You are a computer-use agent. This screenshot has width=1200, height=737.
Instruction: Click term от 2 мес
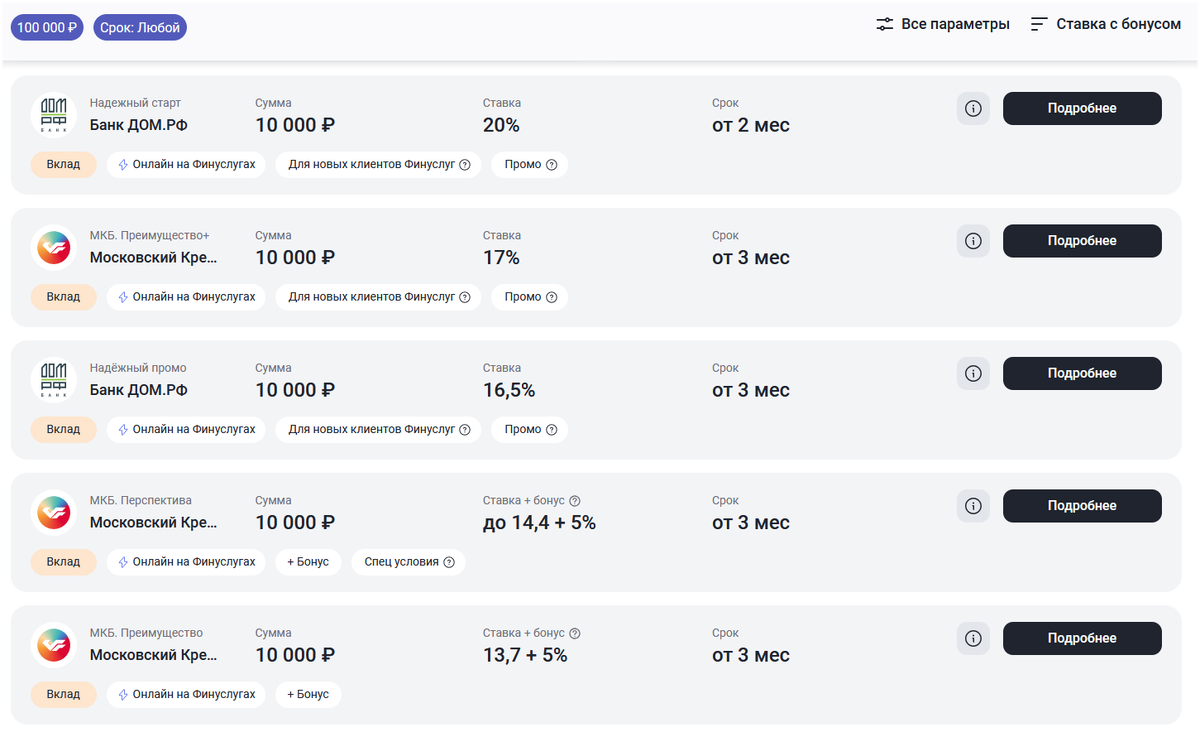click(x=751, y=126)
